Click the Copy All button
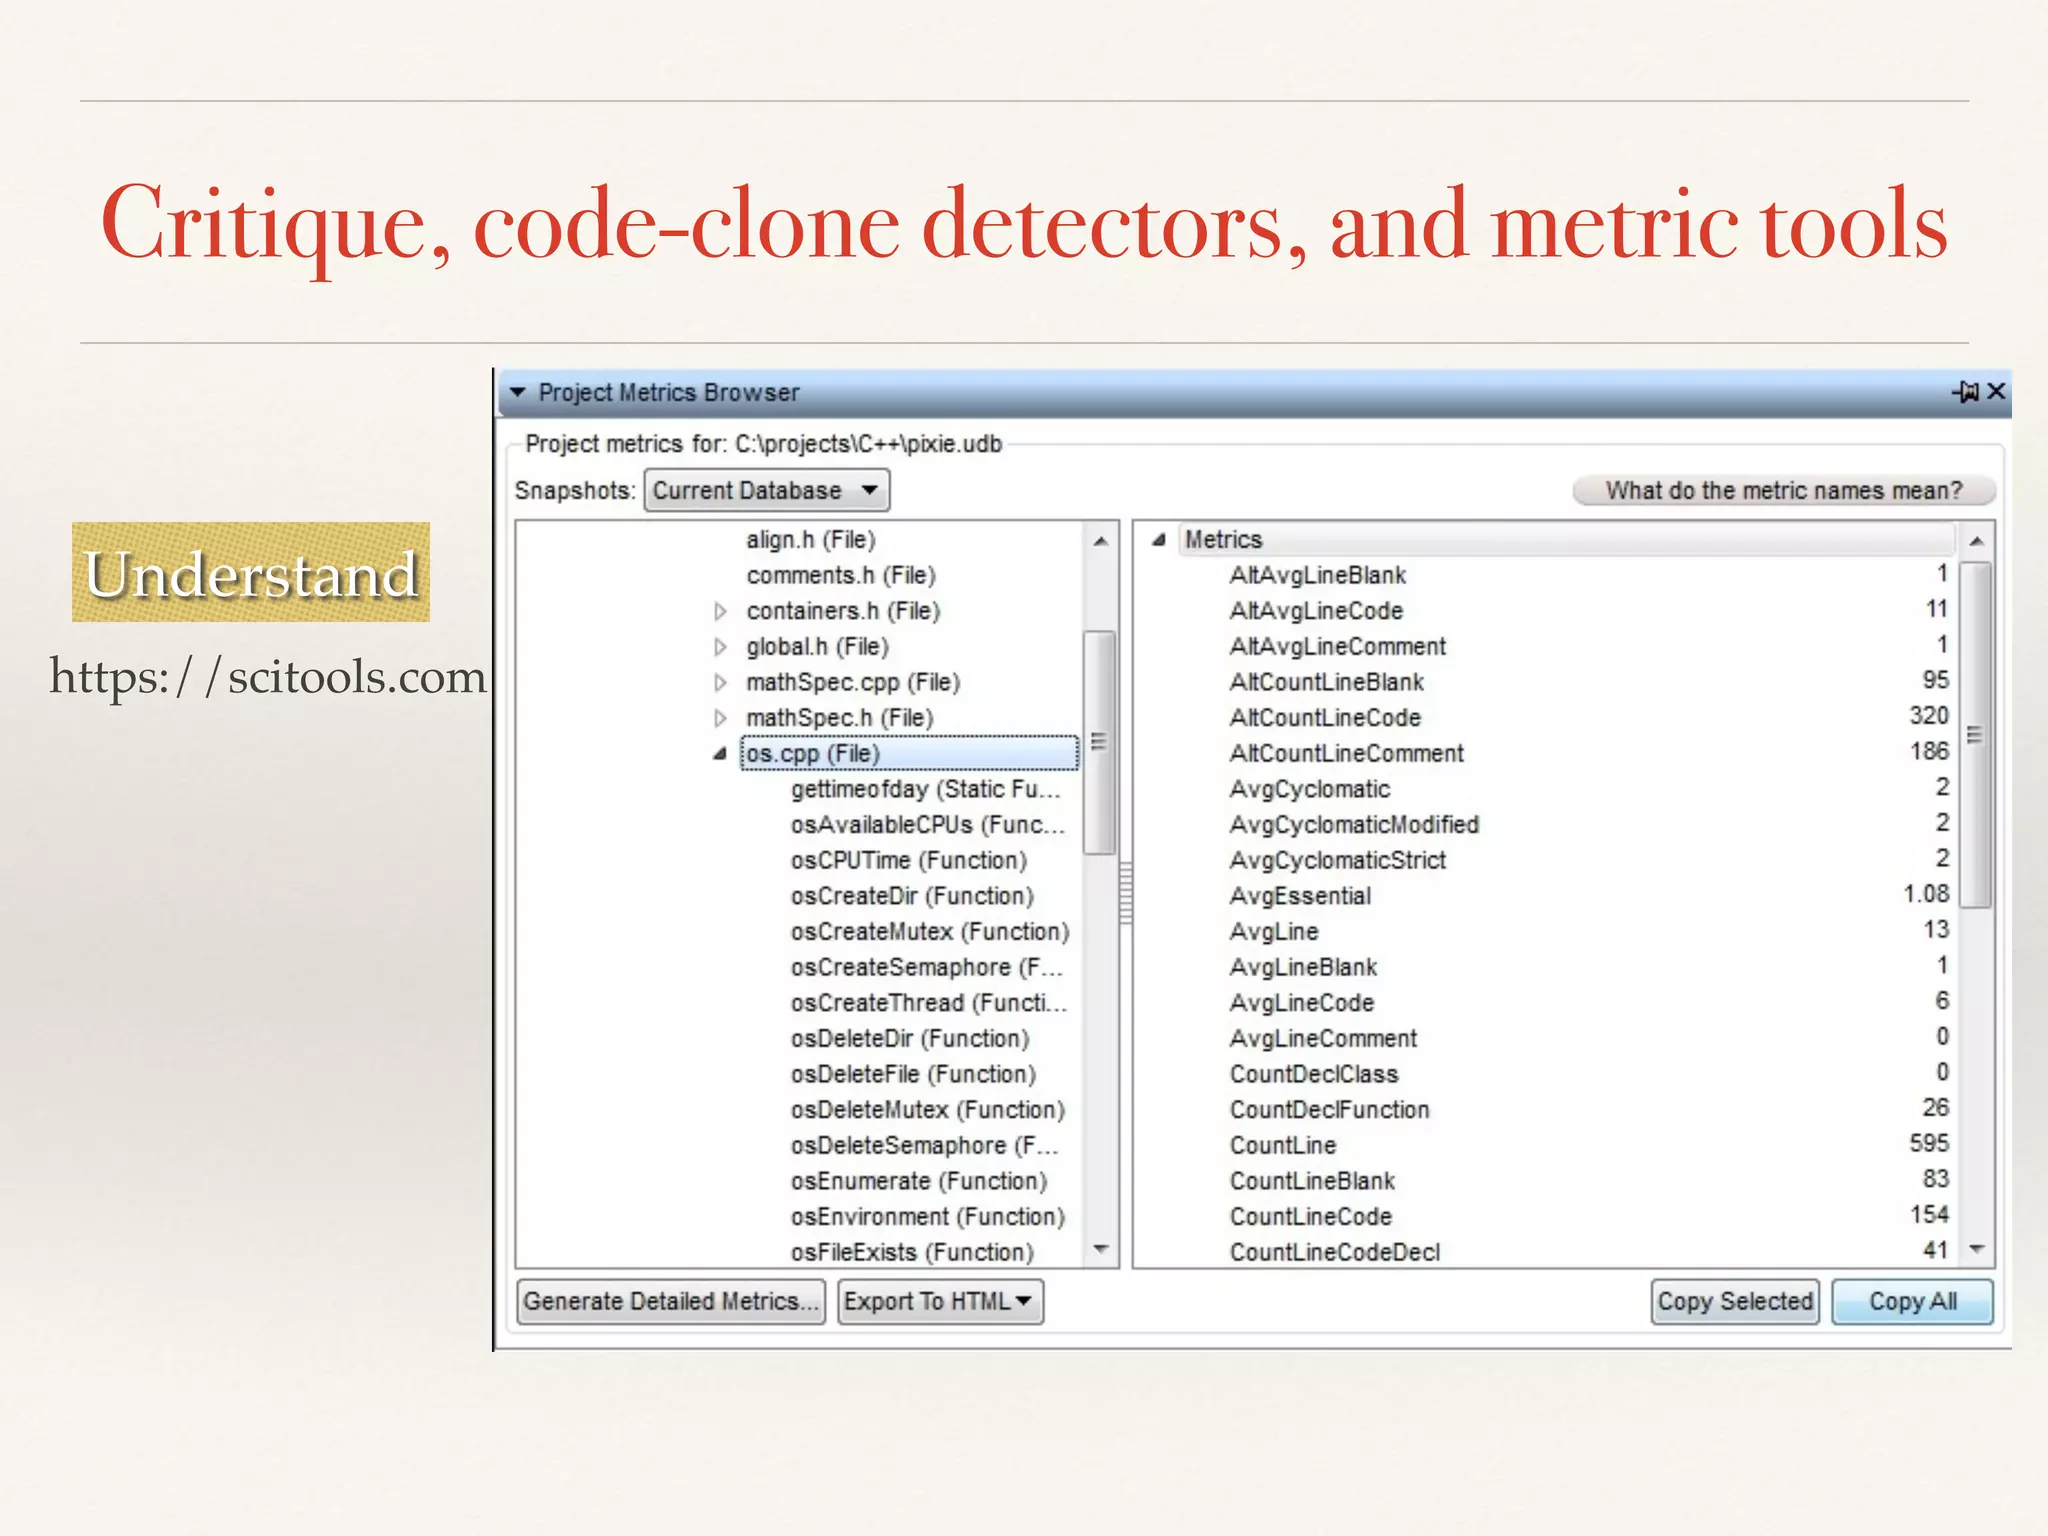Viewport: 2048px width, 1536px height. pyautogui.click(x=1912, y=1302)
